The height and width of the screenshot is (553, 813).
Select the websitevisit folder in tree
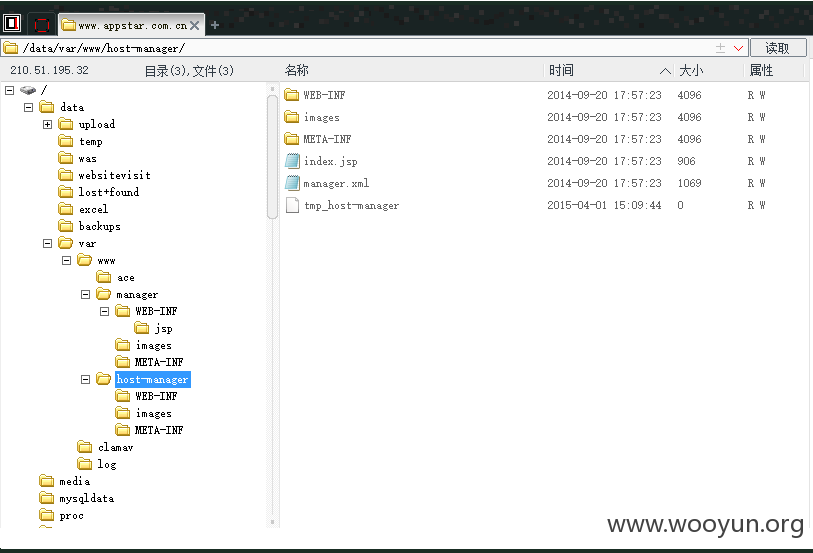click(x=115, y=175)
